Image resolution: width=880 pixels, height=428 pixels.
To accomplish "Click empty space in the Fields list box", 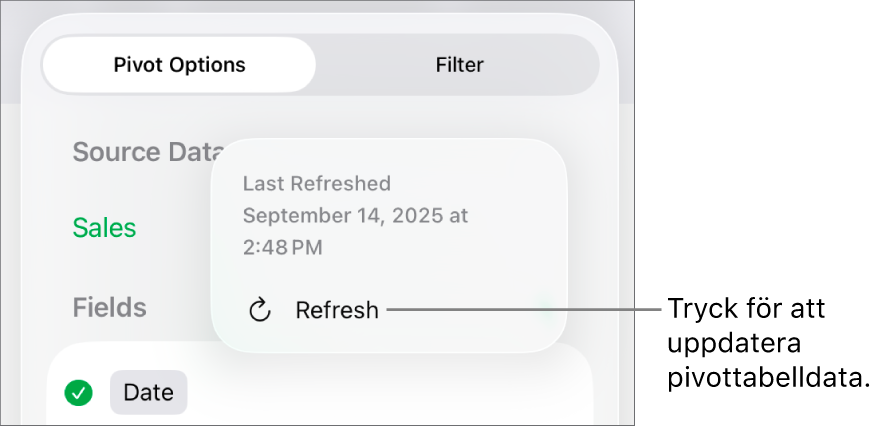I will tap(400, 395).
